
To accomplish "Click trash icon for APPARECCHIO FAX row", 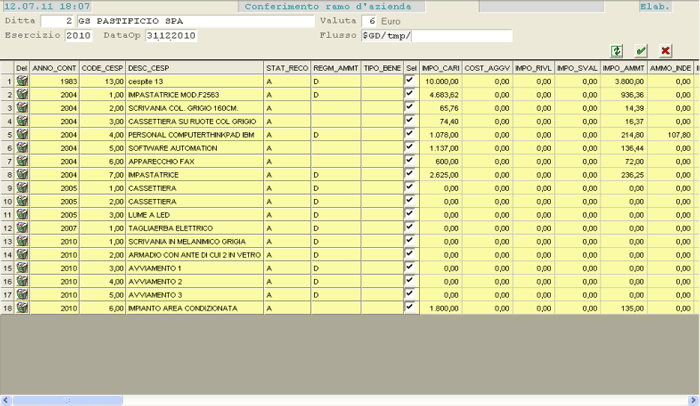I will pyautogui.click(x=22, y=161).
